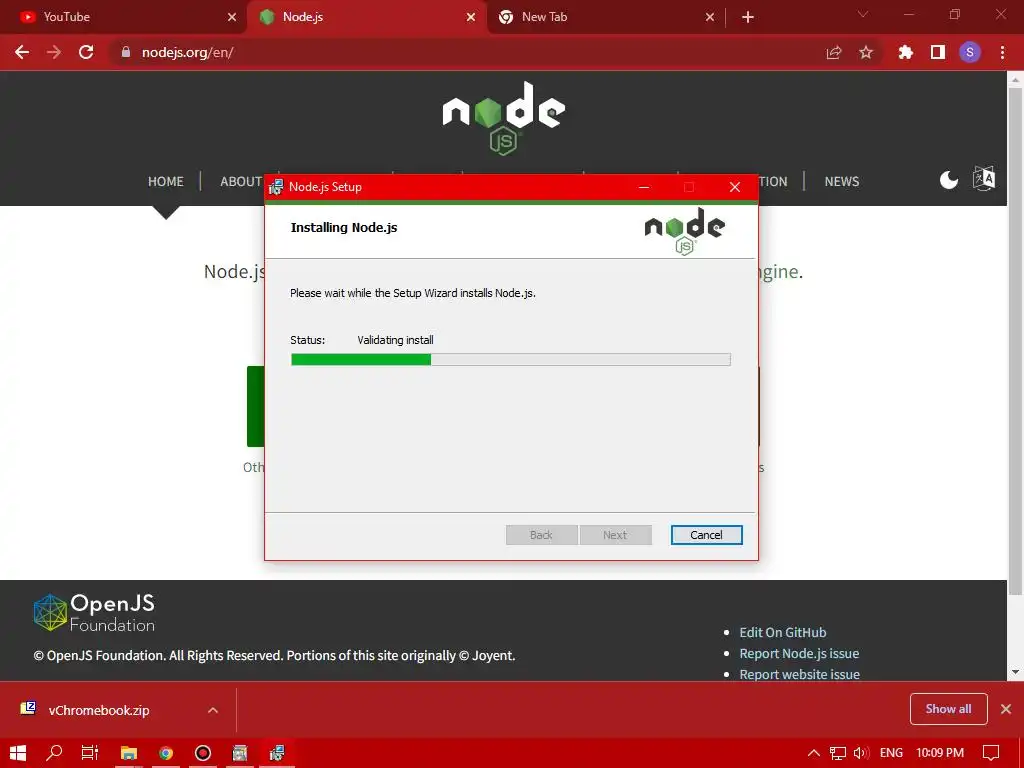The image size is (1024, 768).
Task: Open the installer package taskbar icon
Action: point(240,753)
